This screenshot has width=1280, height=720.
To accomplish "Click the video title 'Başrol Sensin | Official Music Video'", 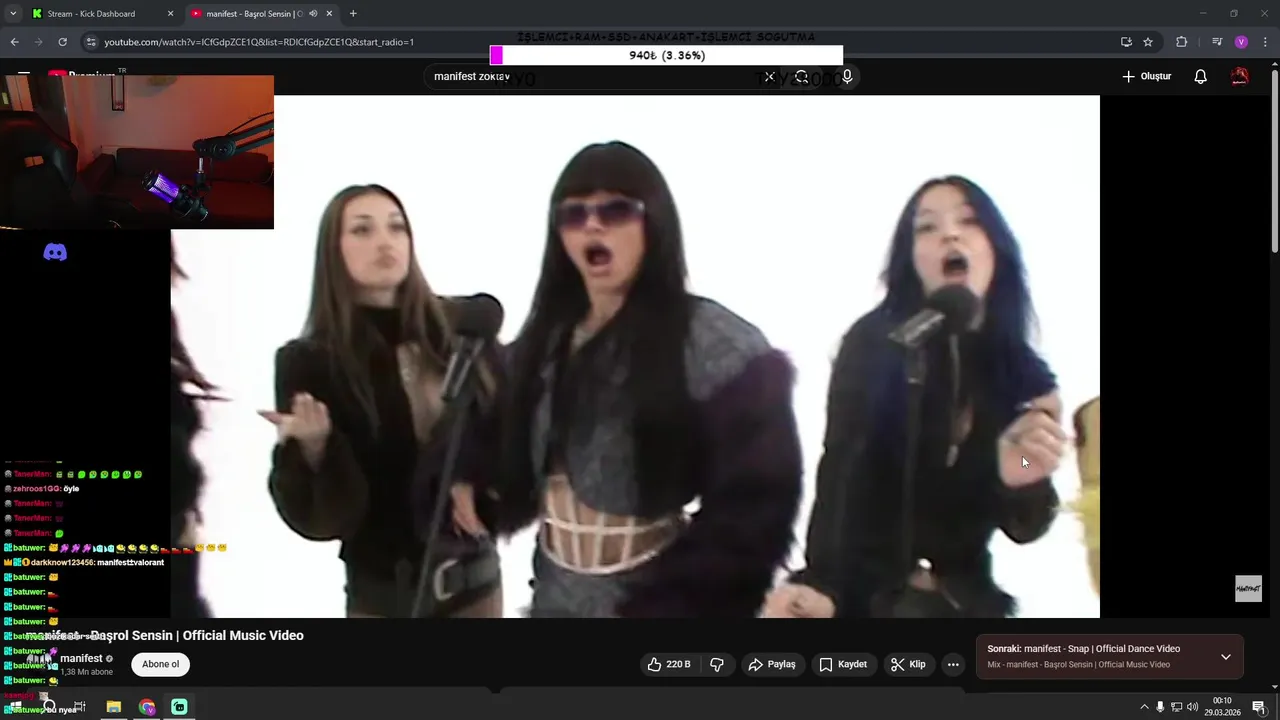I will coord(197,635).
